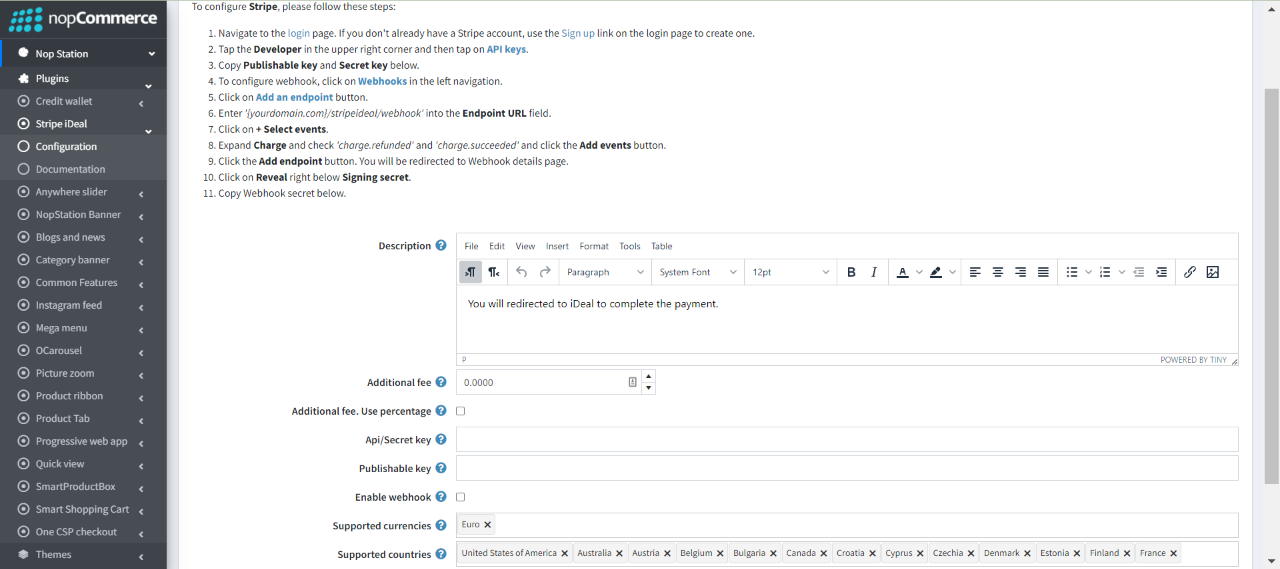Center align text in the editor
Screen dimensions: 1280x569
coord(998,272)
